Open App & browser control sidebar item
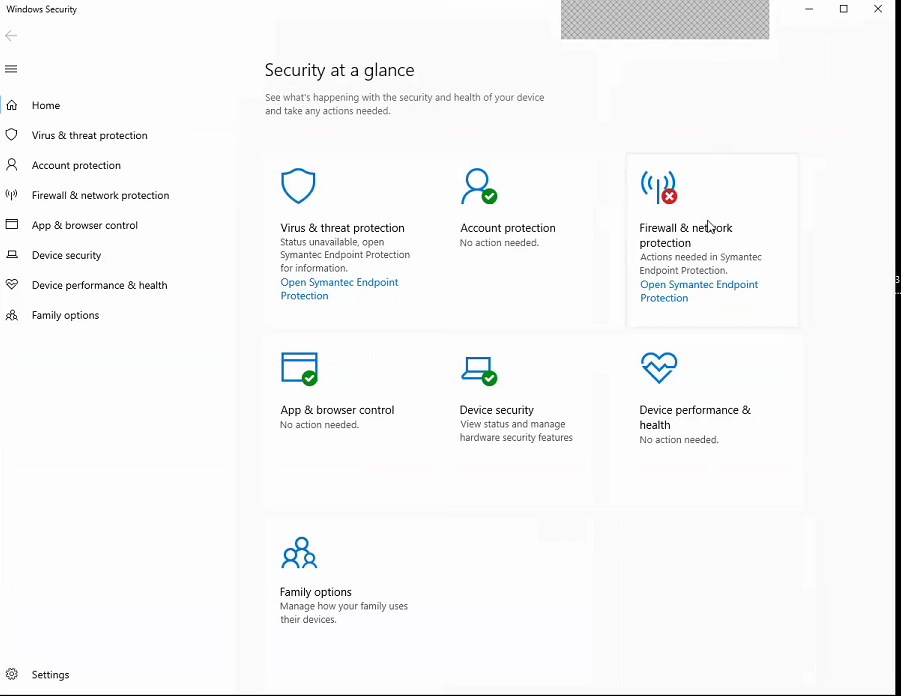Viewport: 901px width, 696px height. pyautogui.click(x=85, y=225)
